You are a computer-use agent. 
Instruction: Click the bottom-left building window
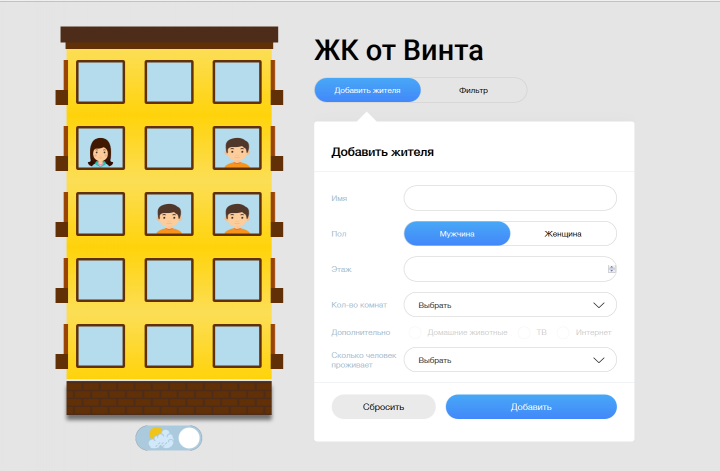100,346
